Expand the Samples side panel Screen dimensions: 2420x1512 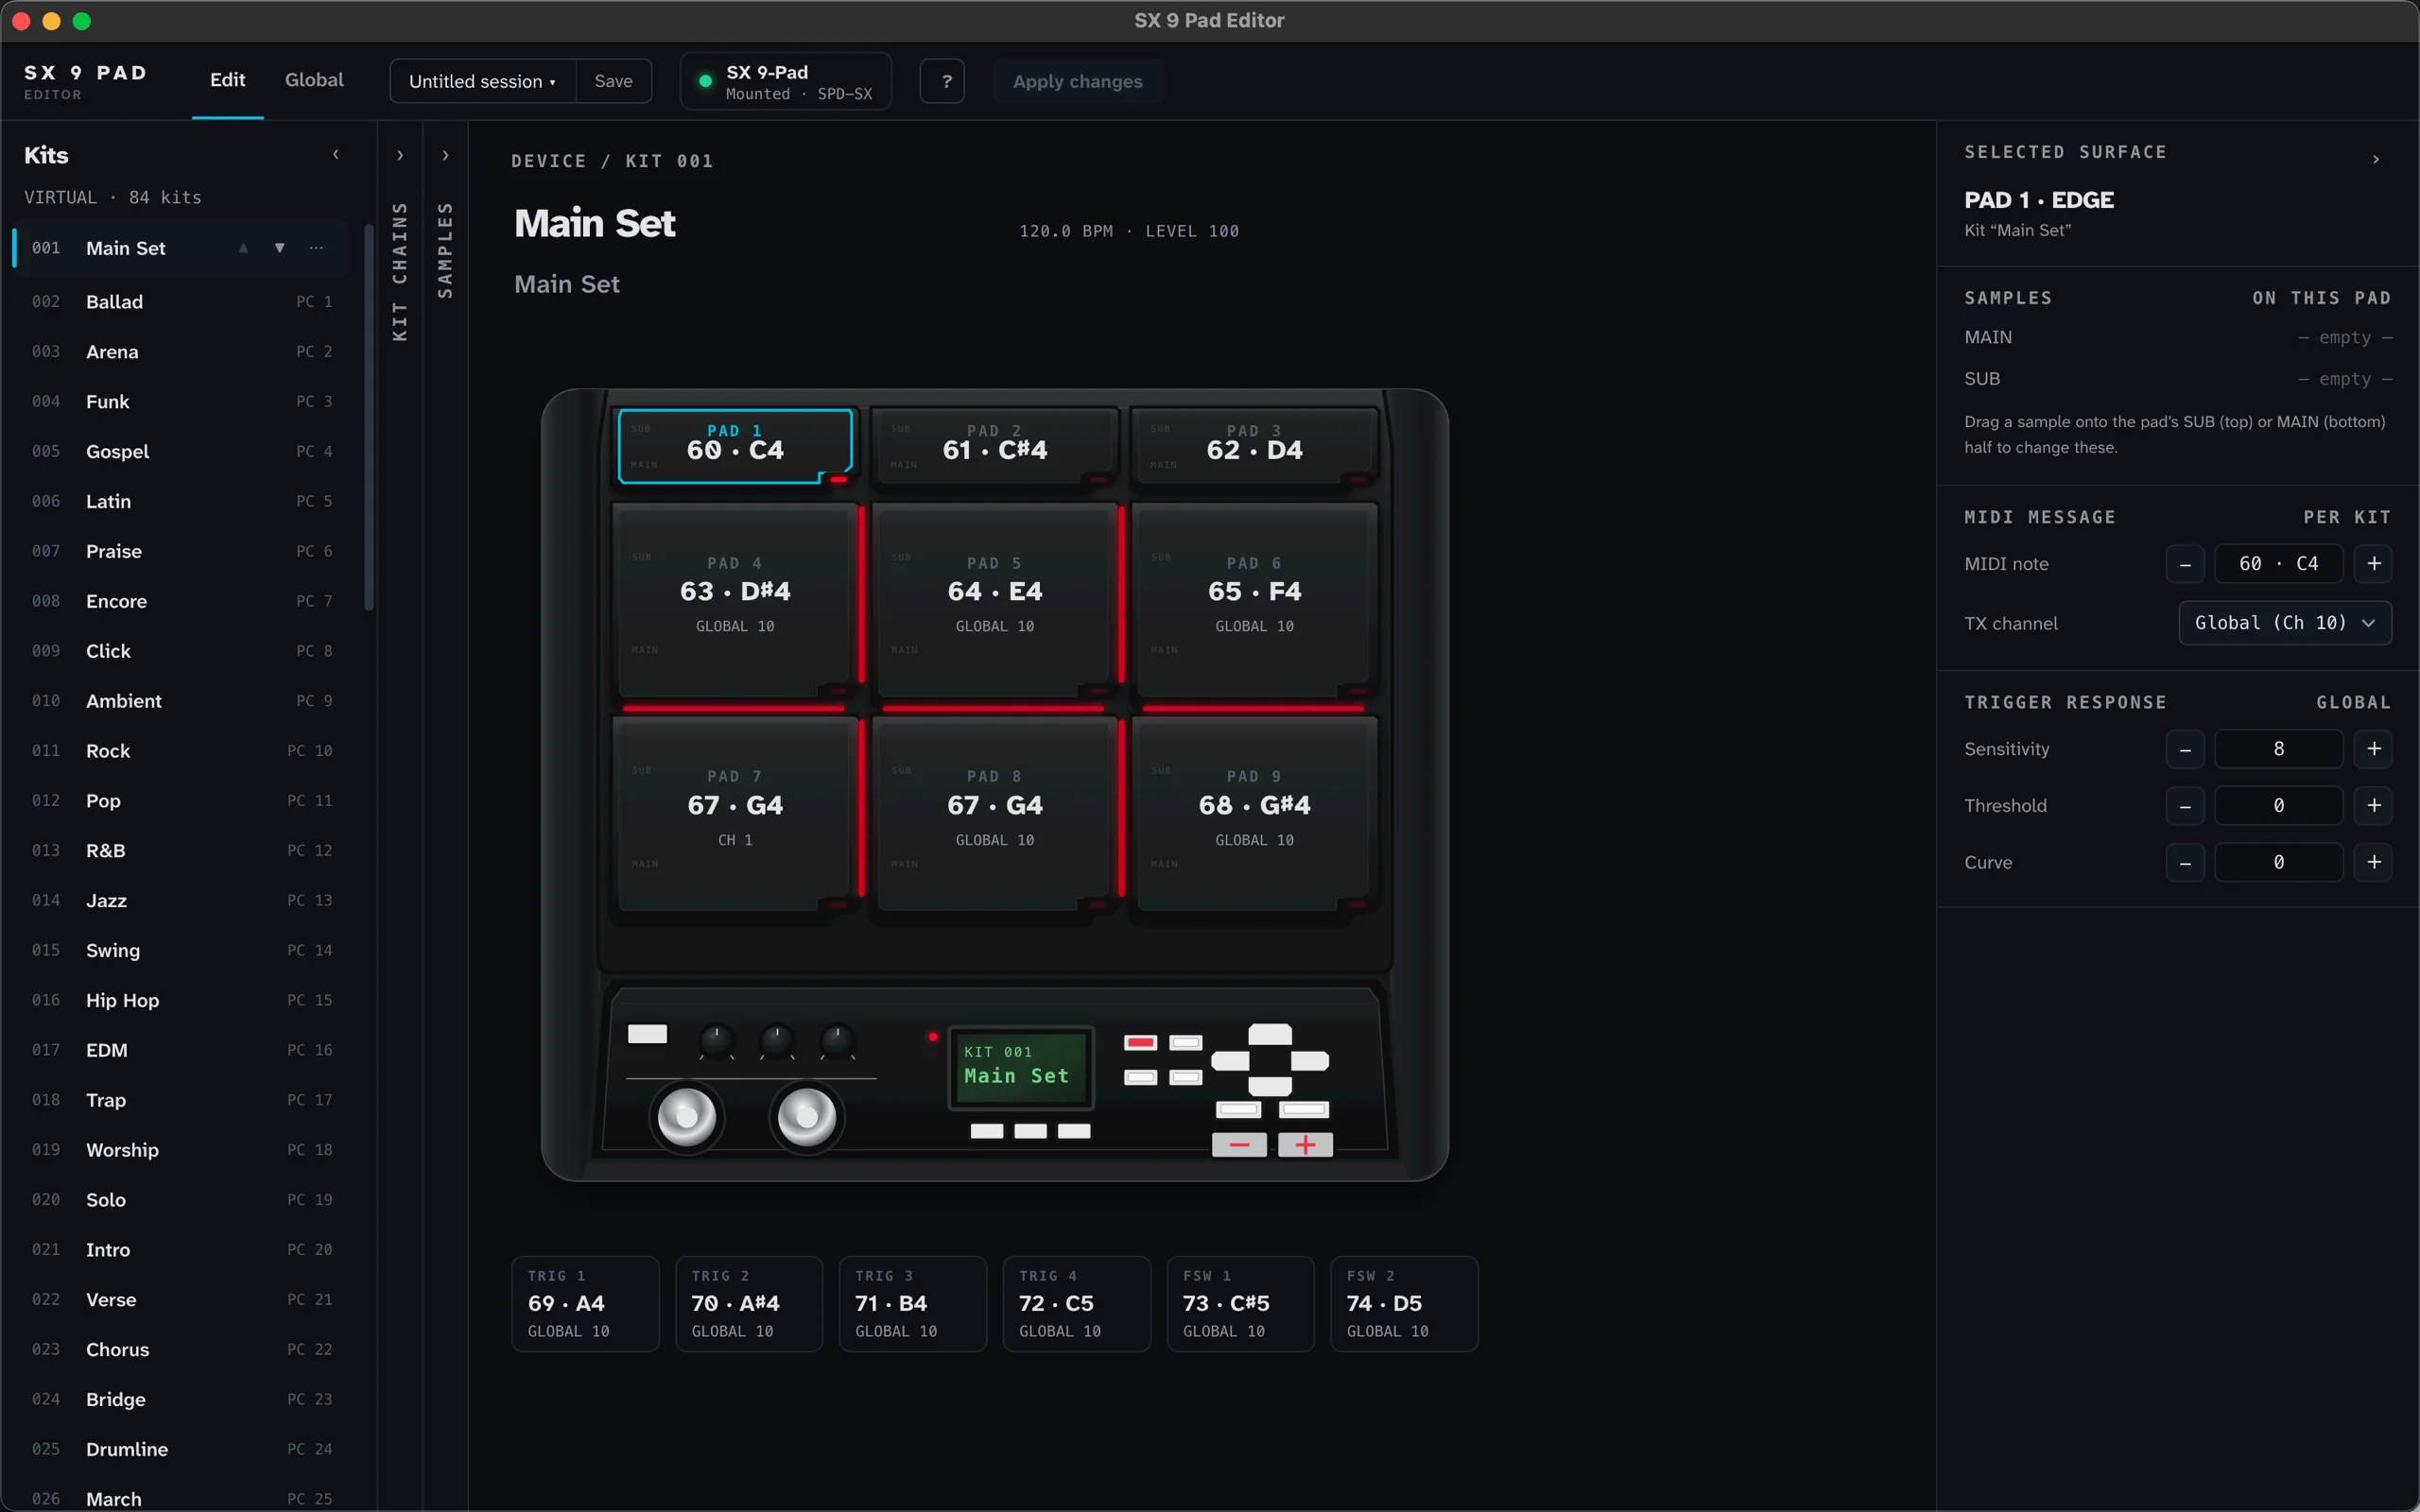coord(445,155)
